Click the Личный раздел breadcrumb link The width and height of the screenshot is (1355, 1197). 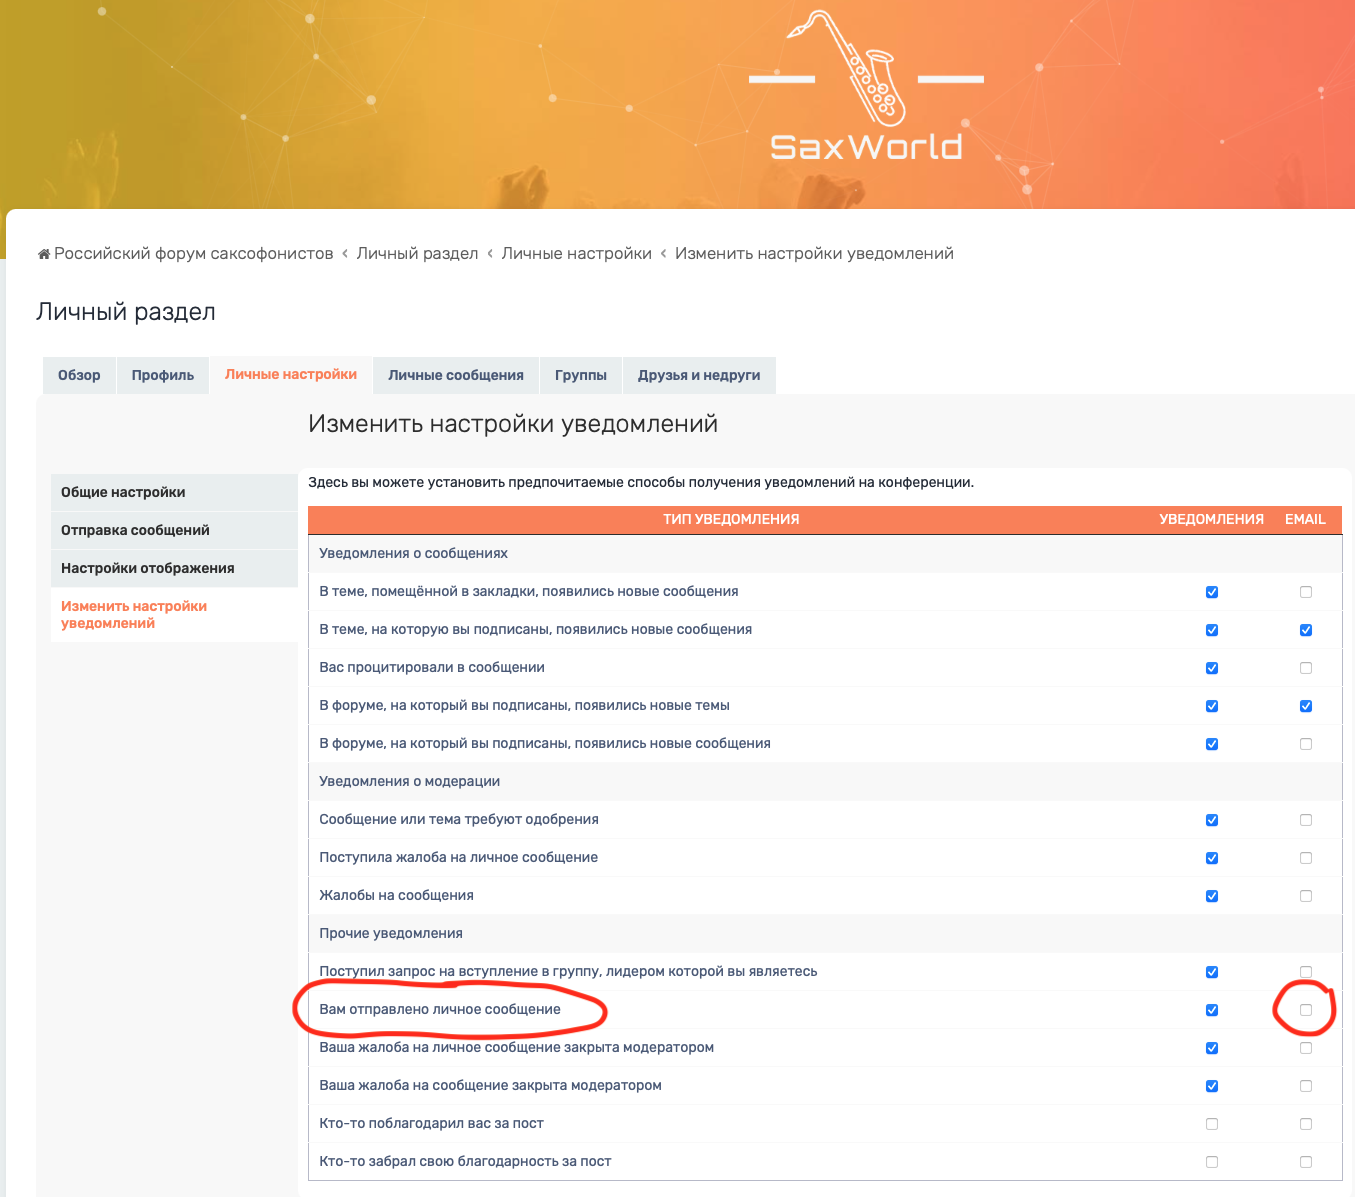coord(417,254)
